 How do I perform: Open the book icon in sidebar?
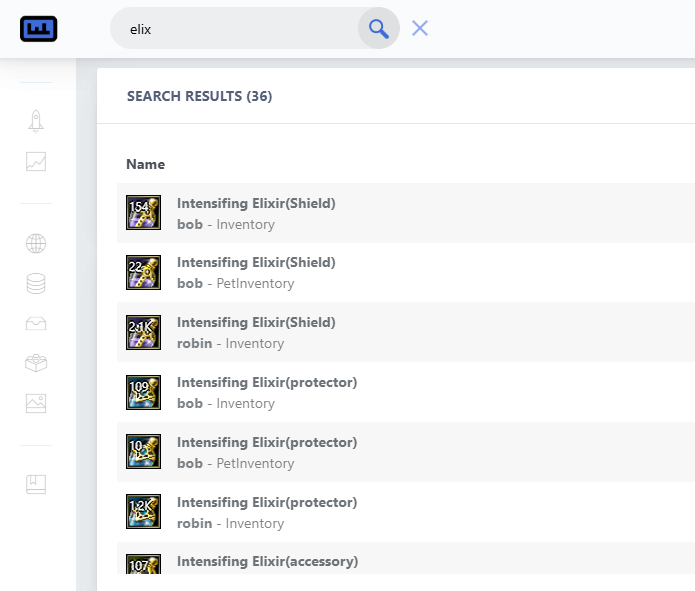tap(36, 484)
